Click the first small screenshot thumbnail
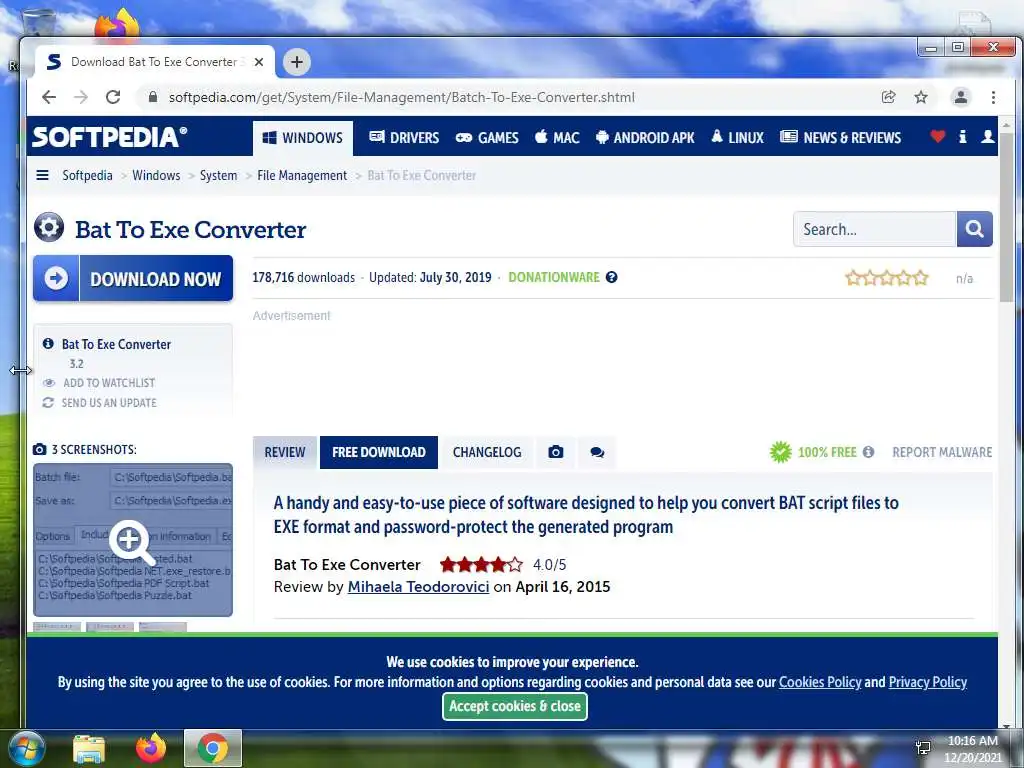The image size is (1024, 768). tap(57, 627)
